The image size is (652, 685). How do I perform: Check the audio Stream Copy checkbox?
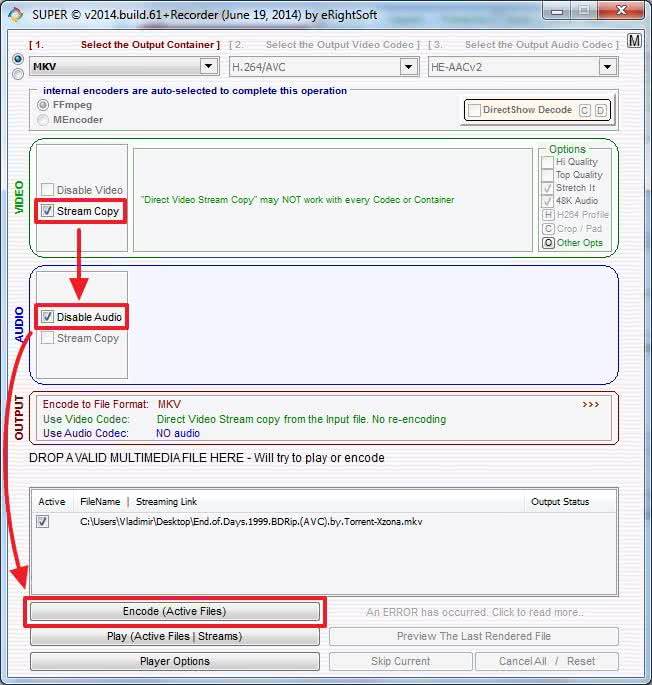point(47,338)
